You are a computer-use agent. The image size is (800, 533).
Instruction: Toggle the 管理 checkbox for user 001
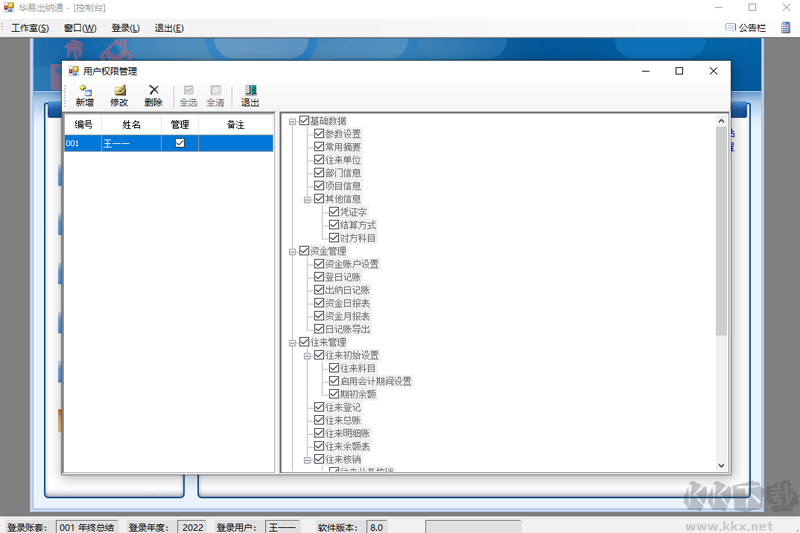[180, 143]
